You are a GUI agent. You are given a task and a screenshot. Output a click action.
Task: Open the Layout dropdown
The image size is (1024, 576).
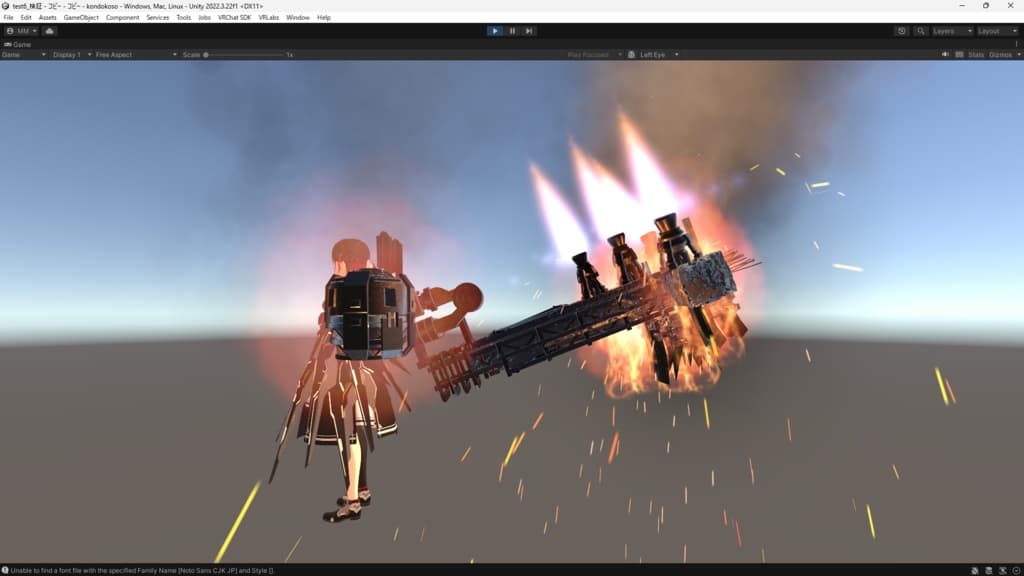[997, 31]
